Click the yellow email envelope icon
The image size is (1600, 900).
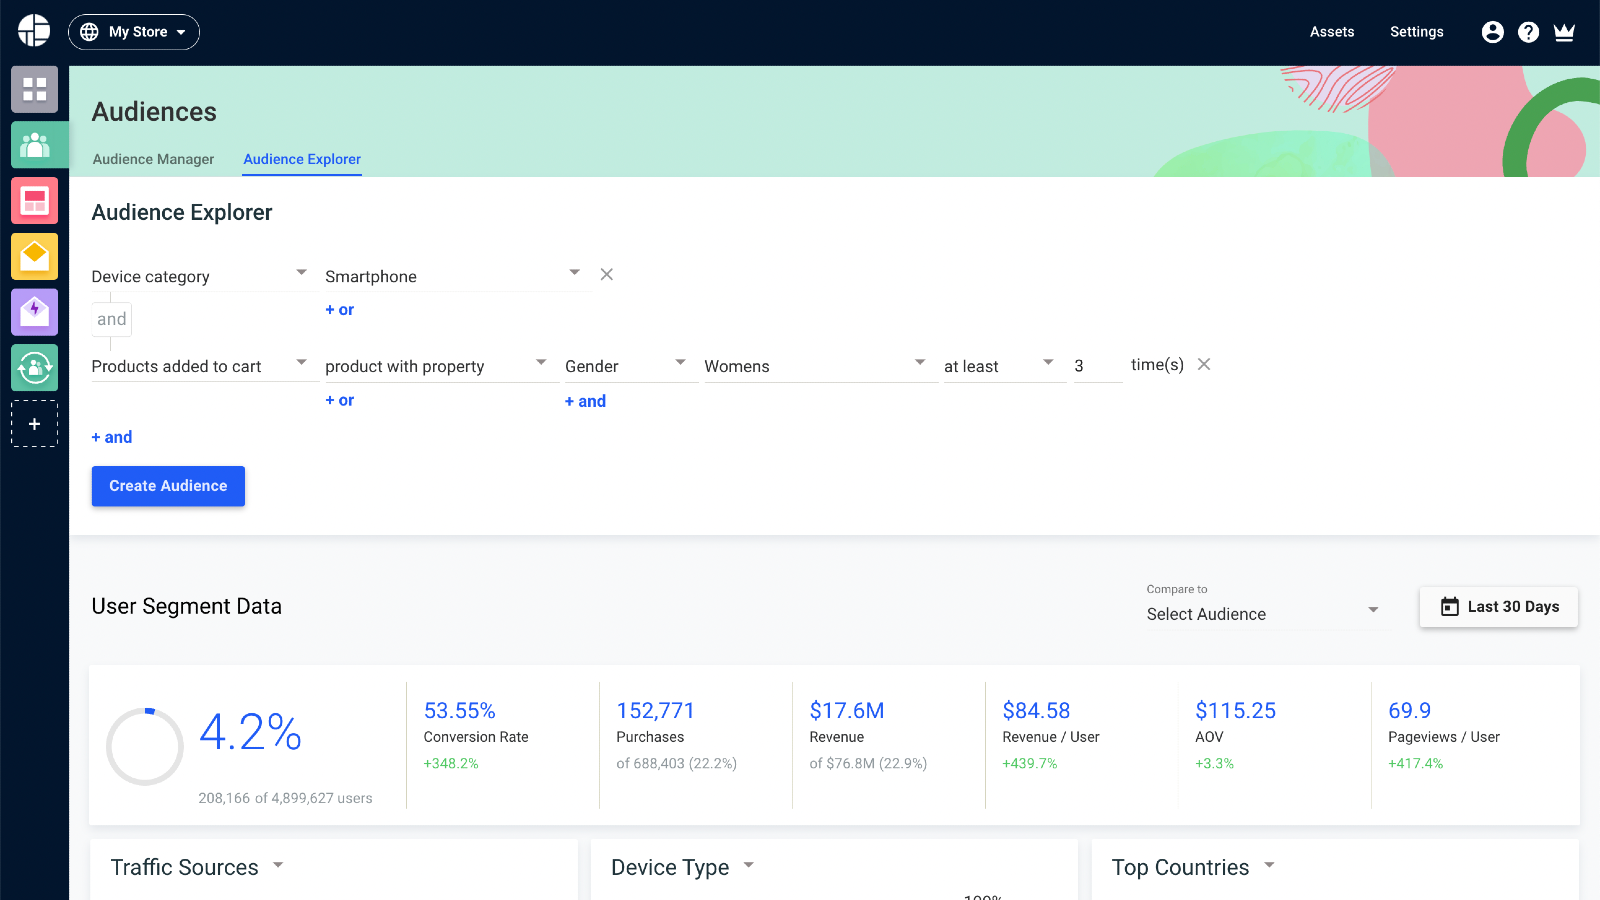coord(34,256)
